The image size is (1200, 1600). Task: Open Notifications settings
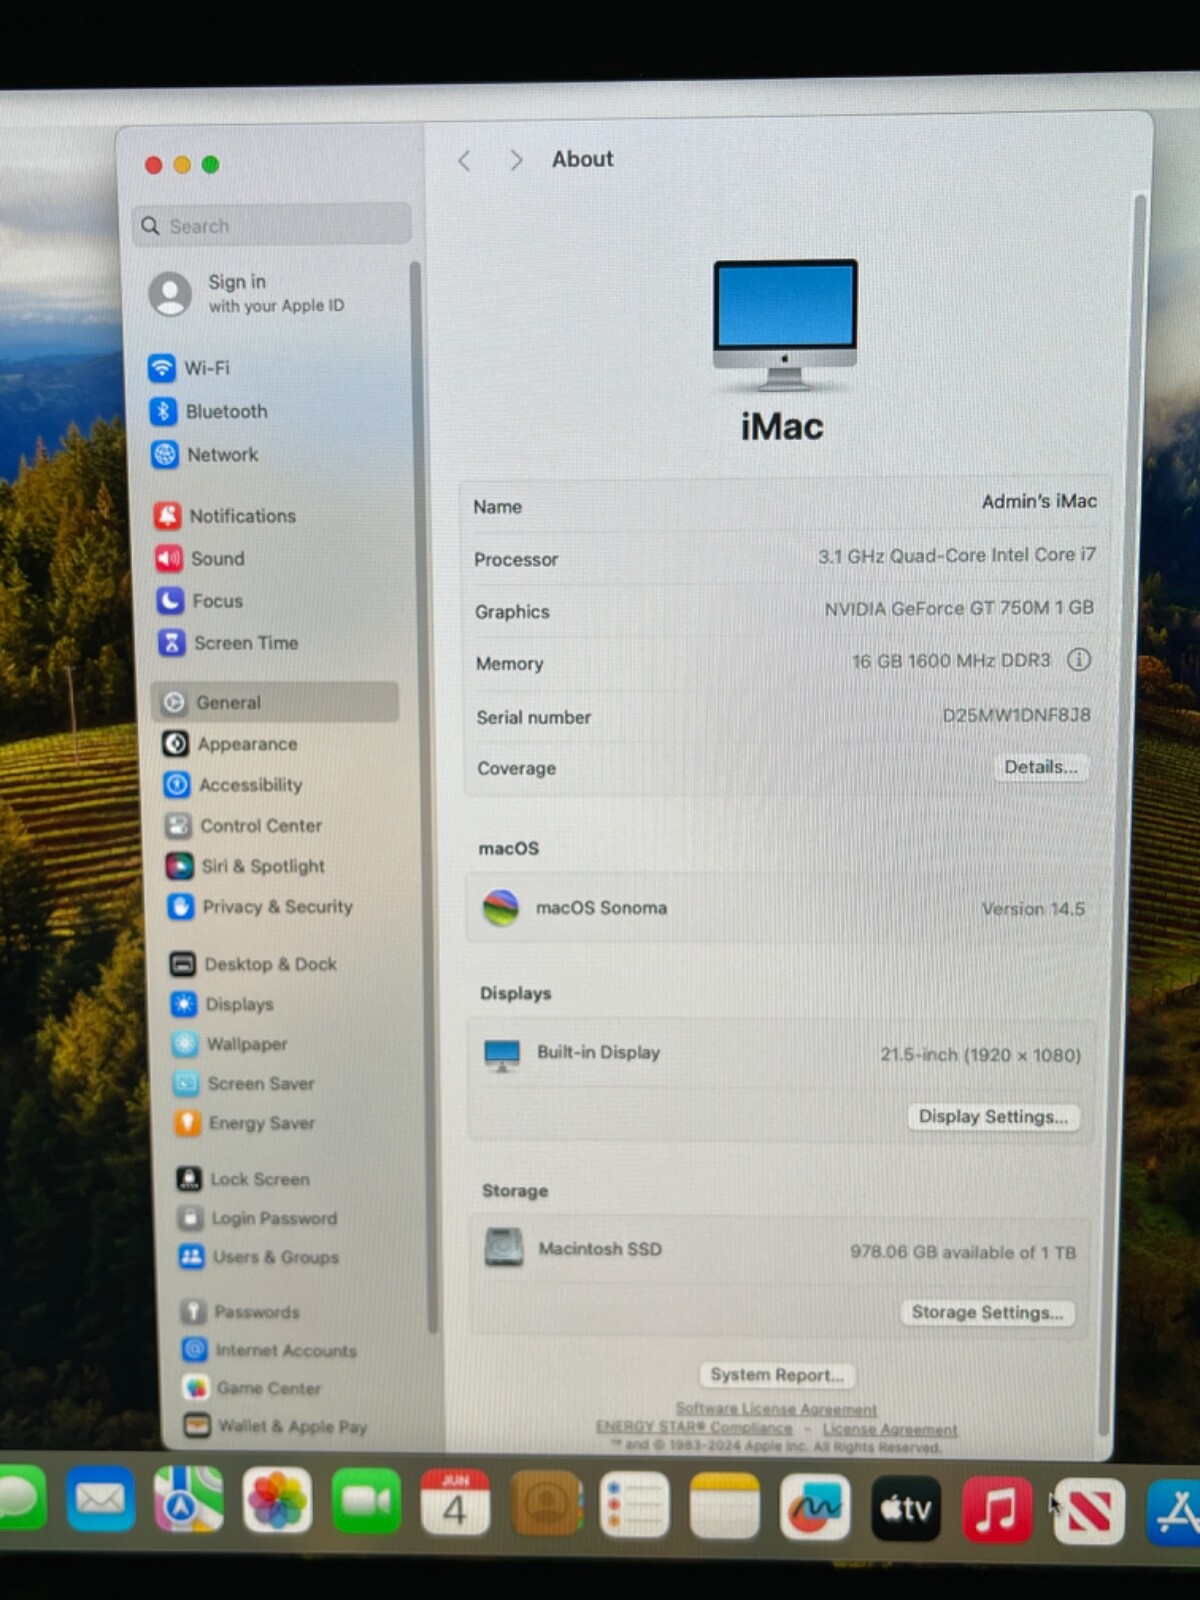(x=225, y=516)
